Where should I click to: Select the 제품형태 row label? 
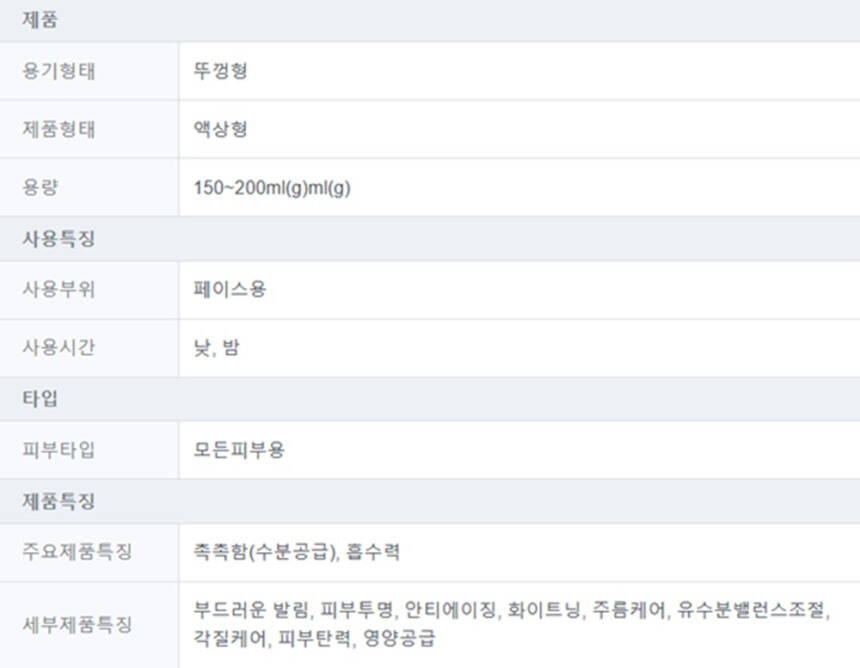pos(59,129)
